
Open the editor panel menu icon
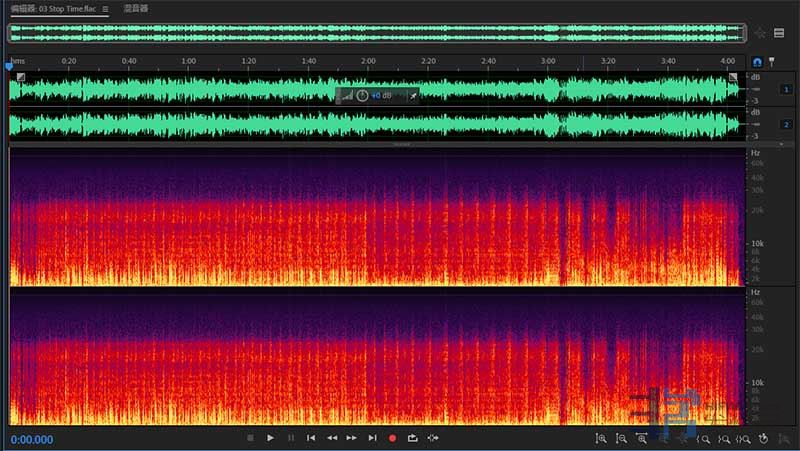105,8
